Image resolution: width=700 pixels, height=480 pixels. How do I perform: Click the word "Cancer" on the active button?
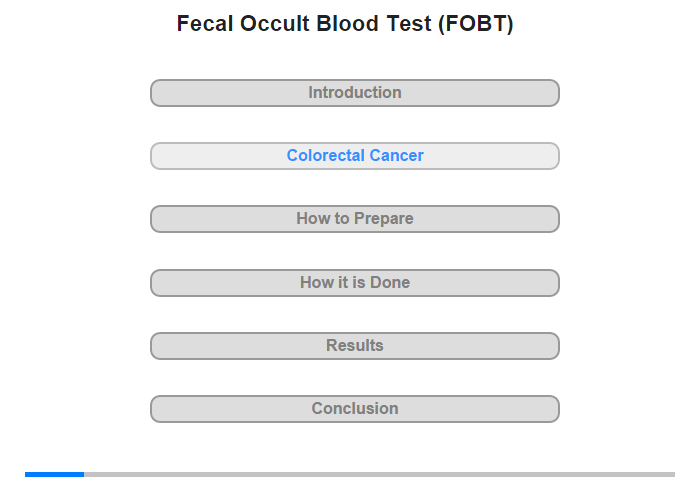click(x=396, y=155)
